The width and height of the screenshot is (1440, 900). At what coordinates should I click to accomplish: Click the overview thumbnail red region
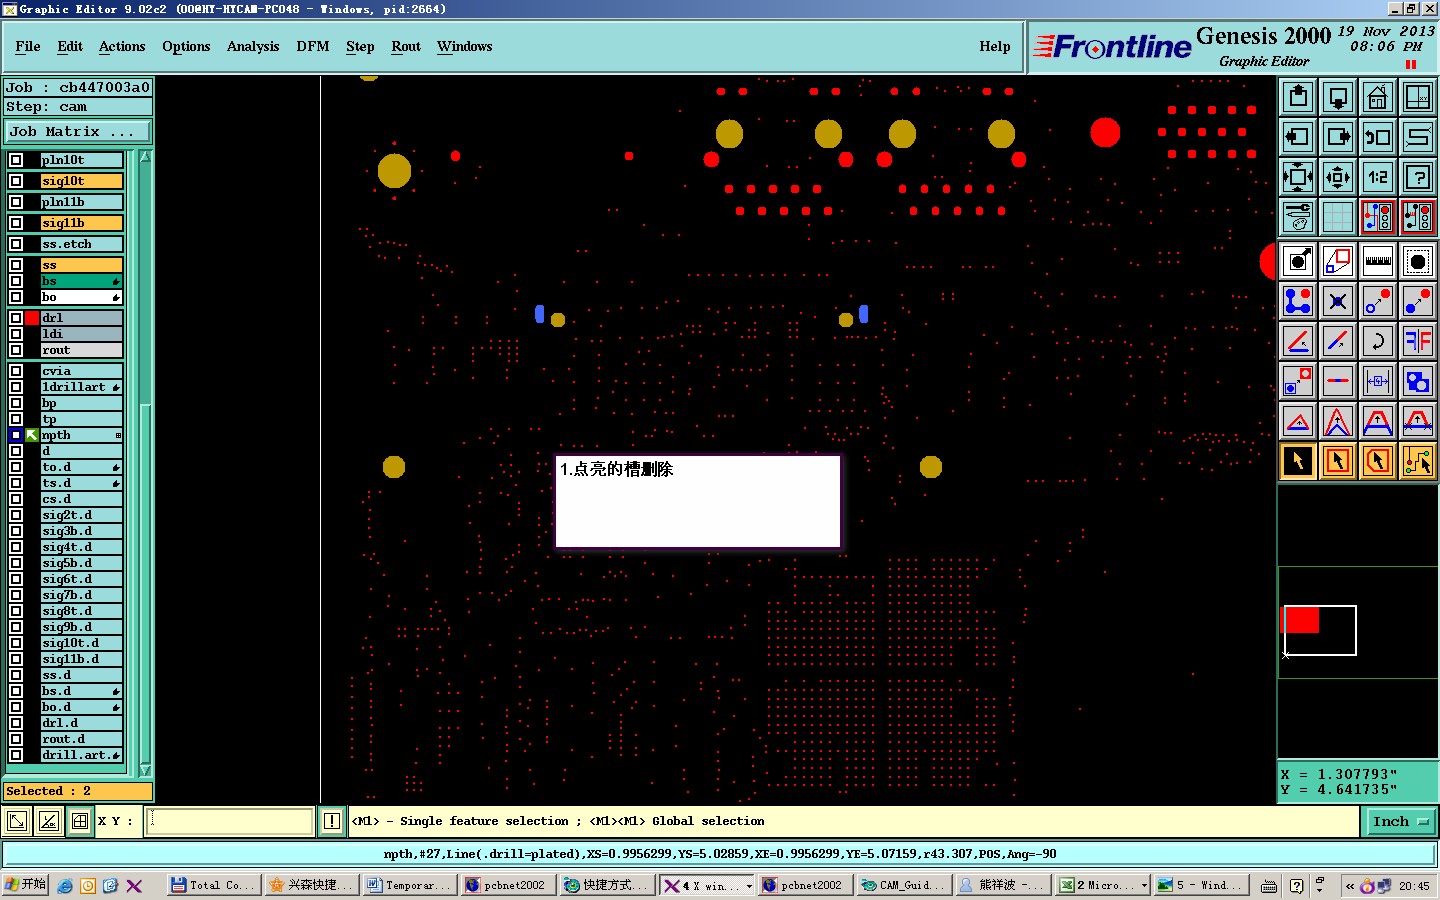pyautogui.click(x=1301, y=620)
